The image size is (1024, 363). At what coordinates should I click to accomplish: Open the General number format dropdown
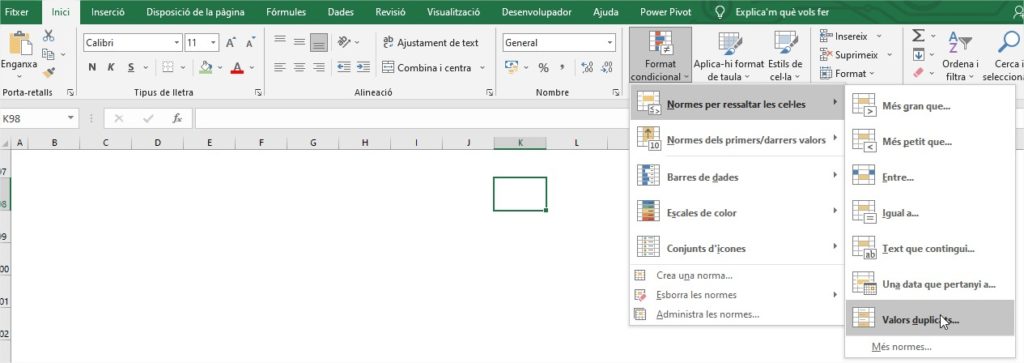click(x=611, y=43)
